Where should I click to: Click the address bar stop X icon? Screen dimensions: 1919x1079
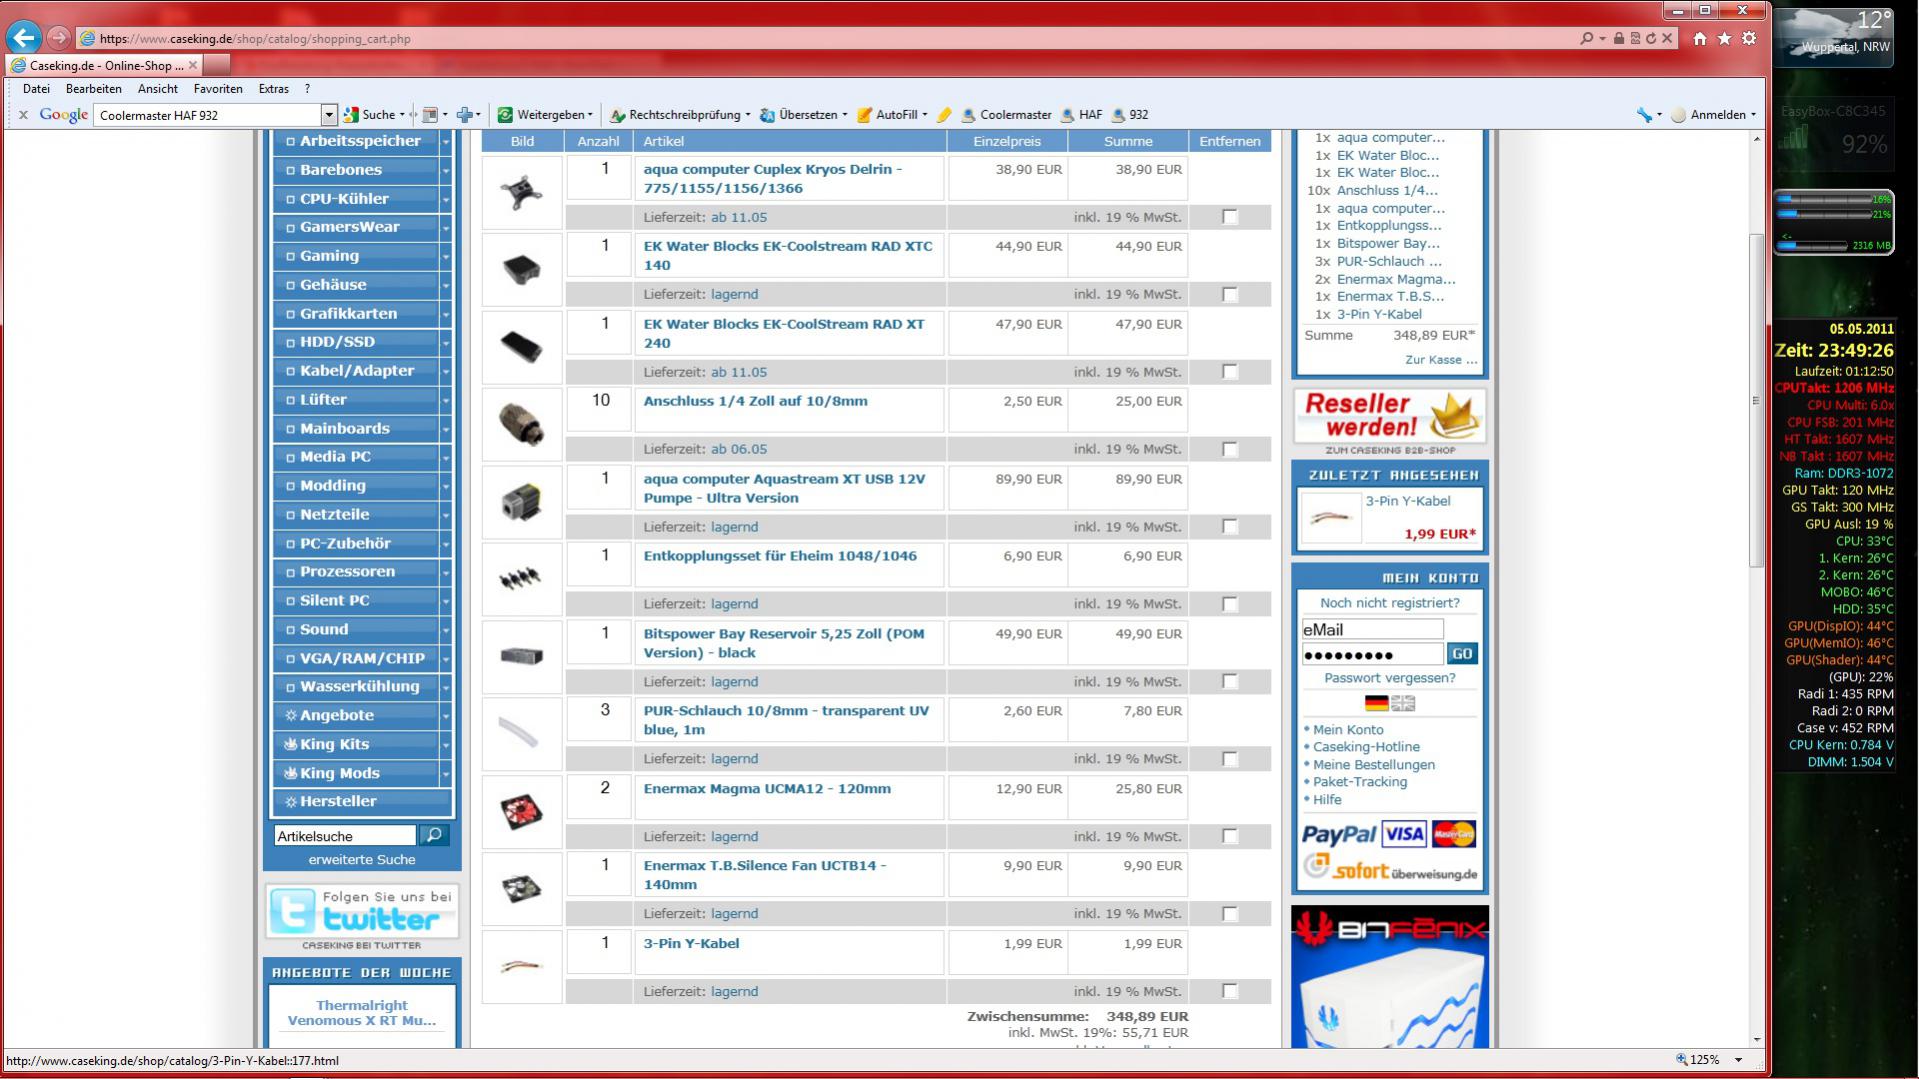point(1667,38)
